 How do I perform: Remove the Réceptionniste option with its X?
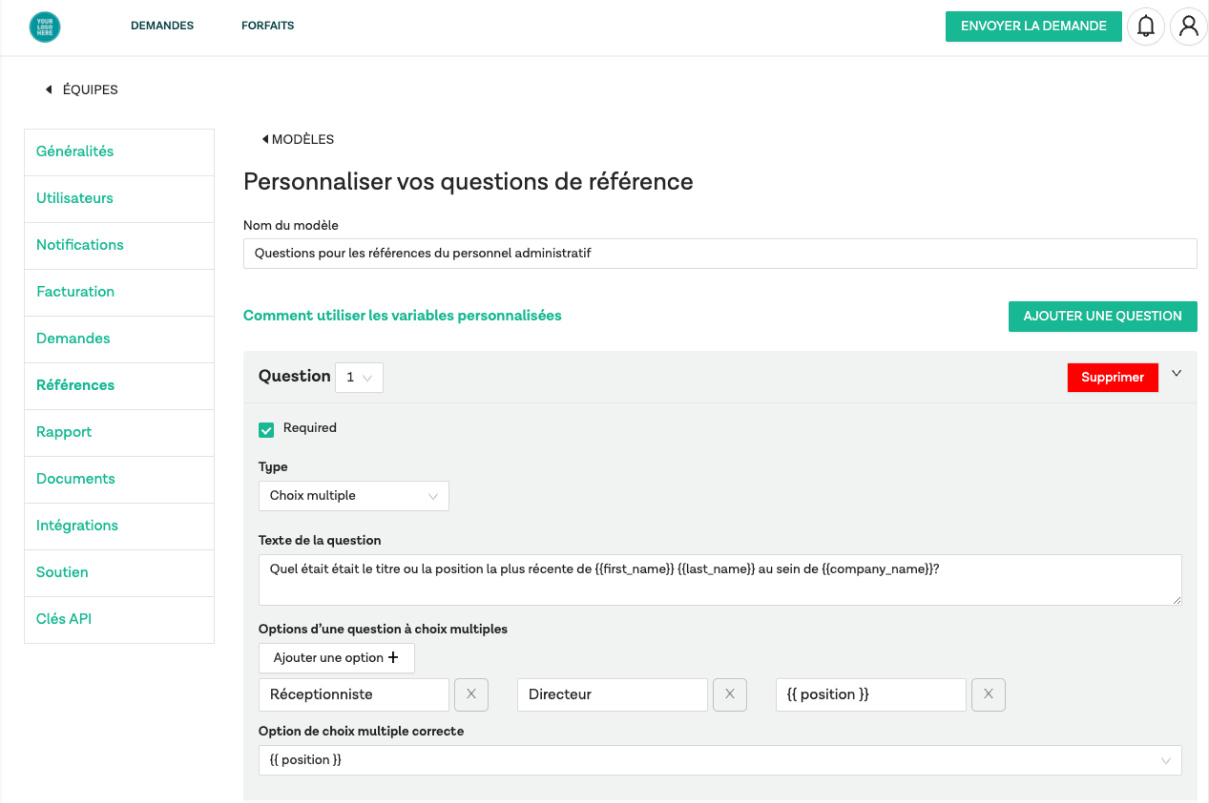(x=471, y=694)
